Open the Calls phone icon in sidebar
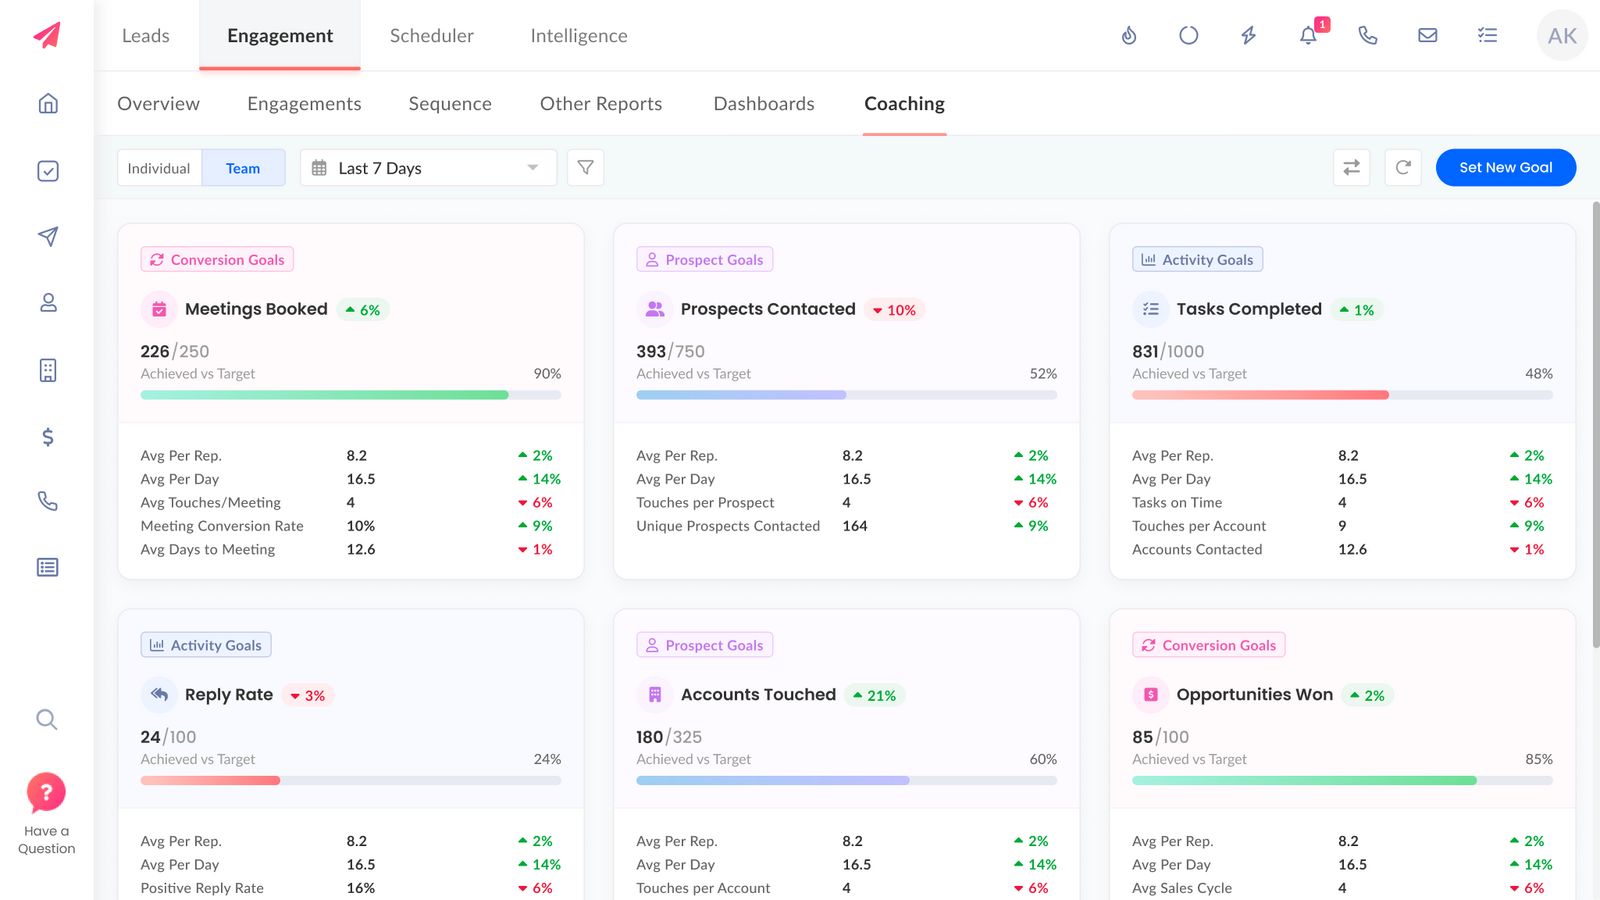Viewport: 1600px width, 900px height. pyautogui.click(x=47, y=501)
